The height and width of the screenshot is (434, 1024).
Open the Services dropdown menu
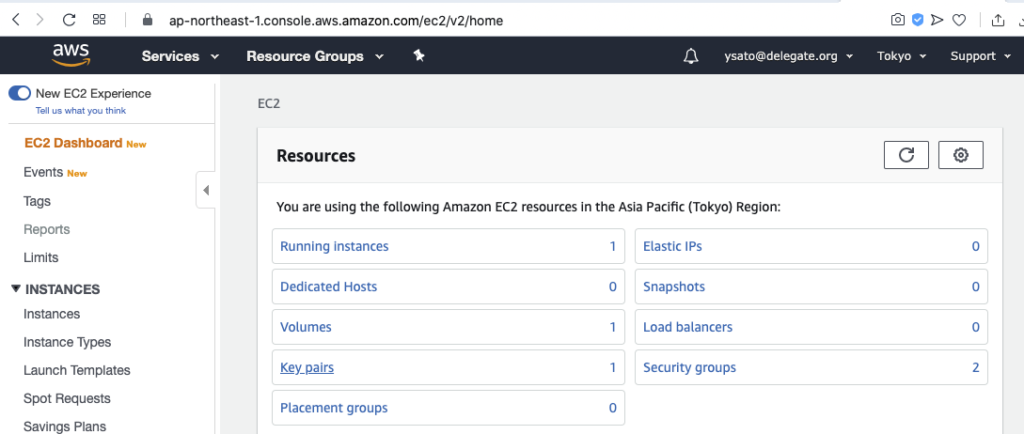pos(180,56)
